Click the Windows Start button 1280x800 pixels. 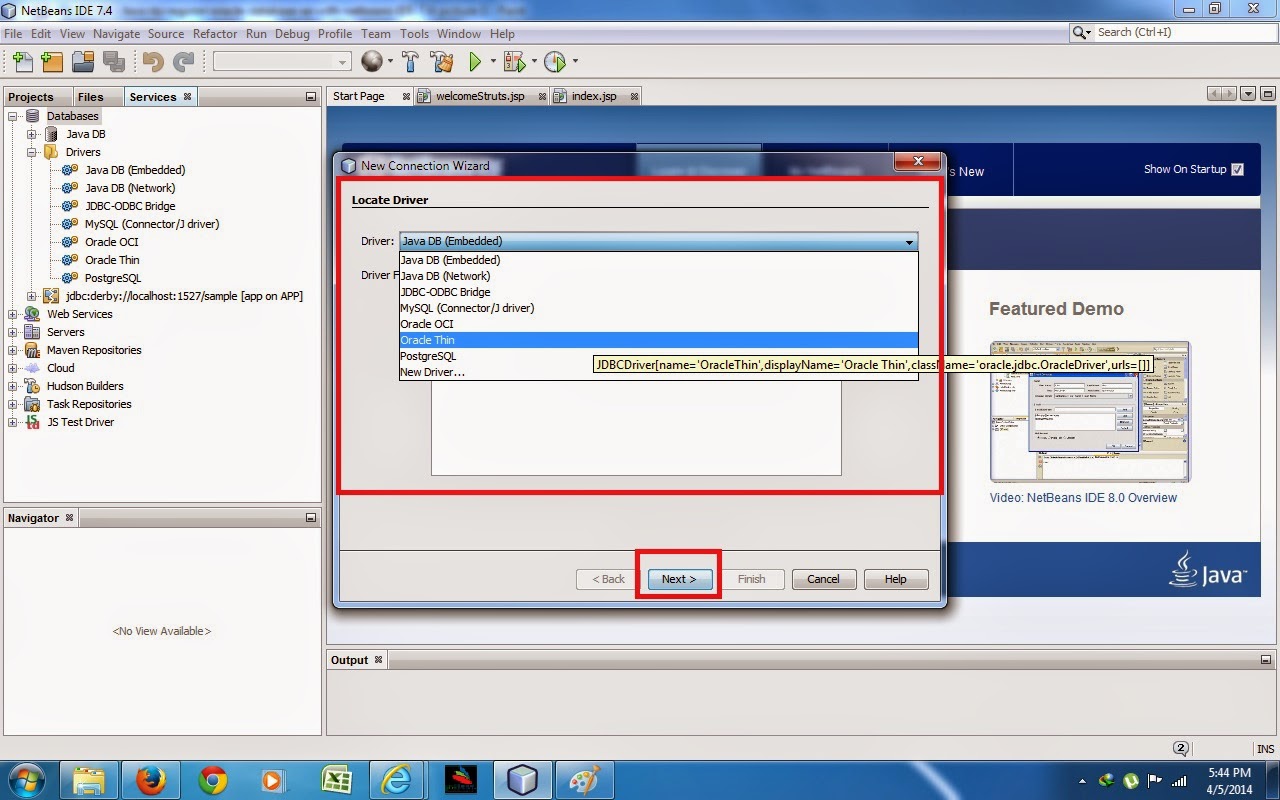click(27, 780)
